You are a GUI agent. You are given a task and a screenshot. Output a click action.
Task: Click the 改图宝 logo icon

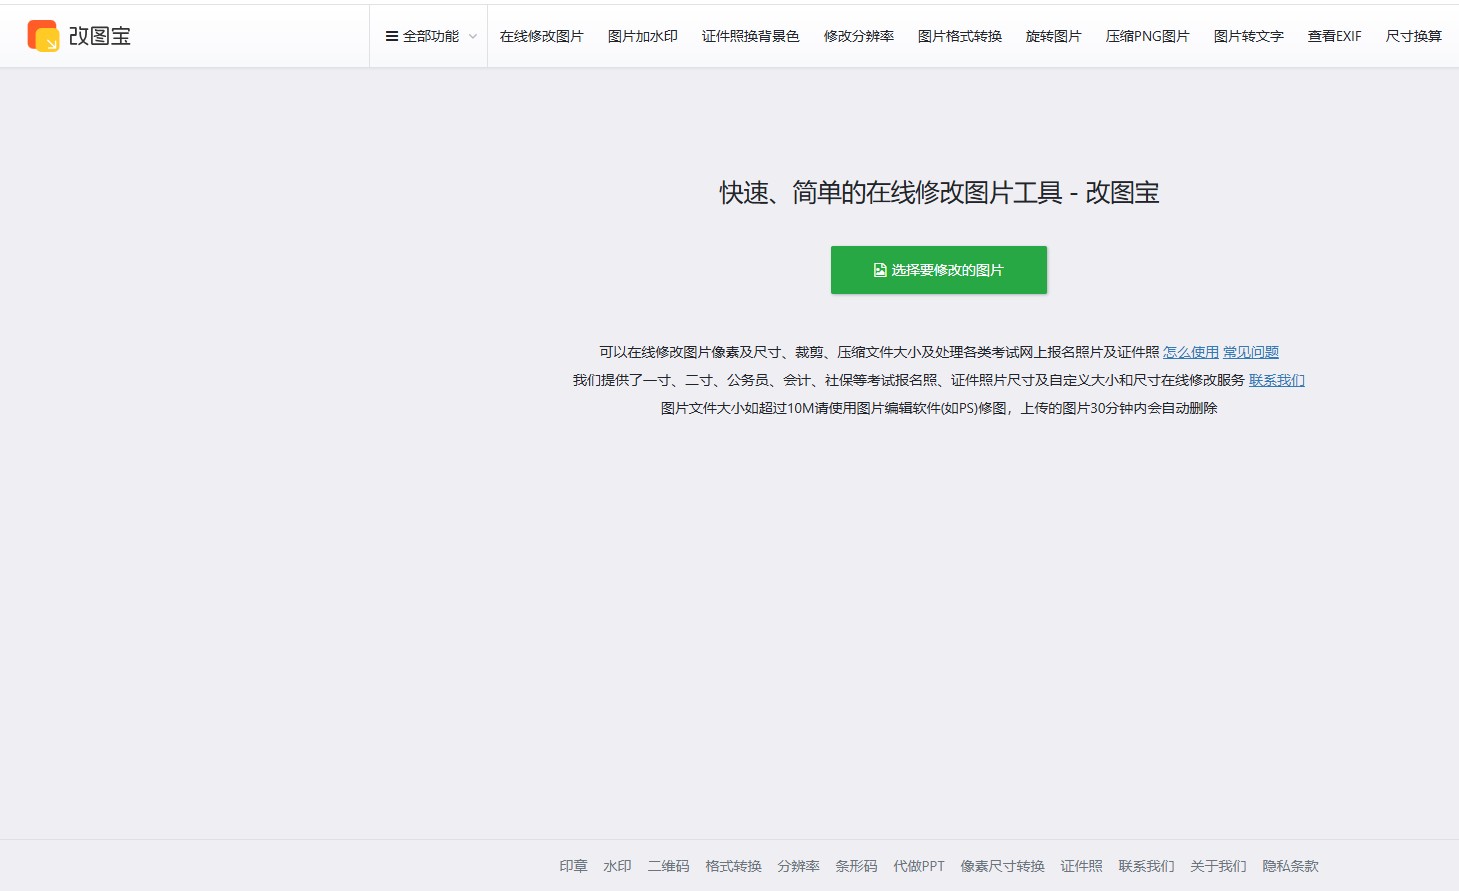(43, 36)
